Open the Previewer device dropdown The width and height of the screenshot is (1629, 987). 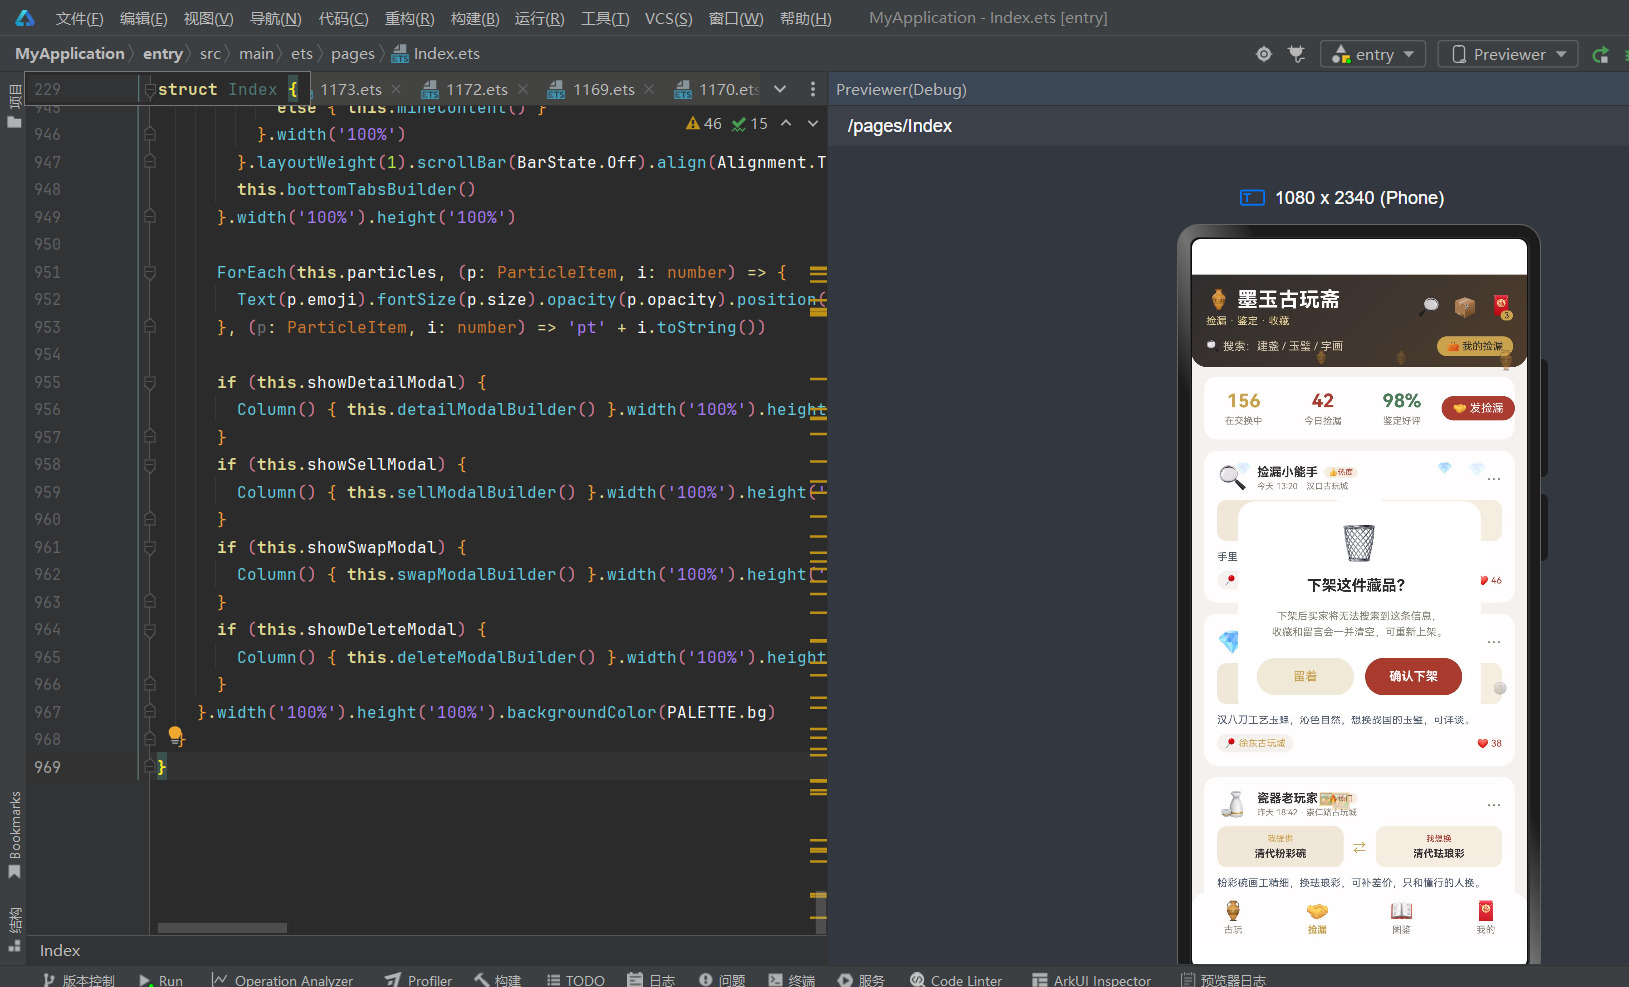click(1508, 54)
